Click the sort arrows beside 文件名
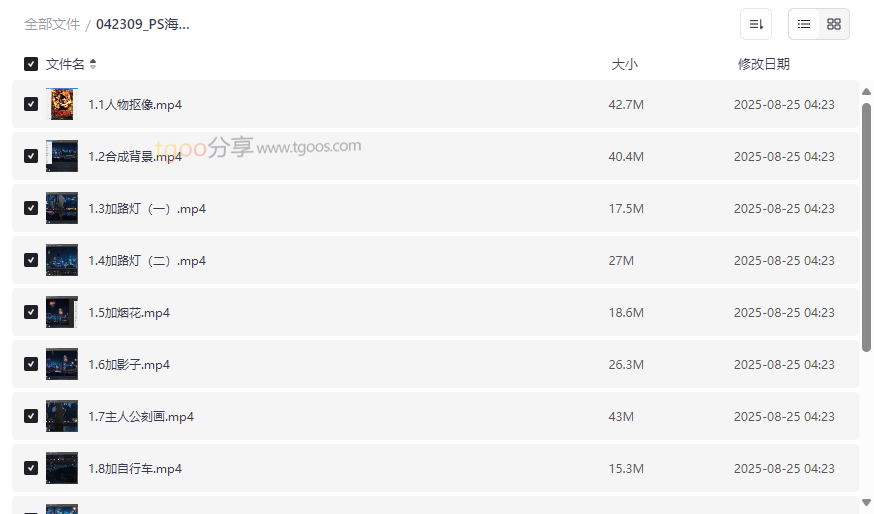Image resolution: width=874 pixels, height=514 pixels. [93, 64]
